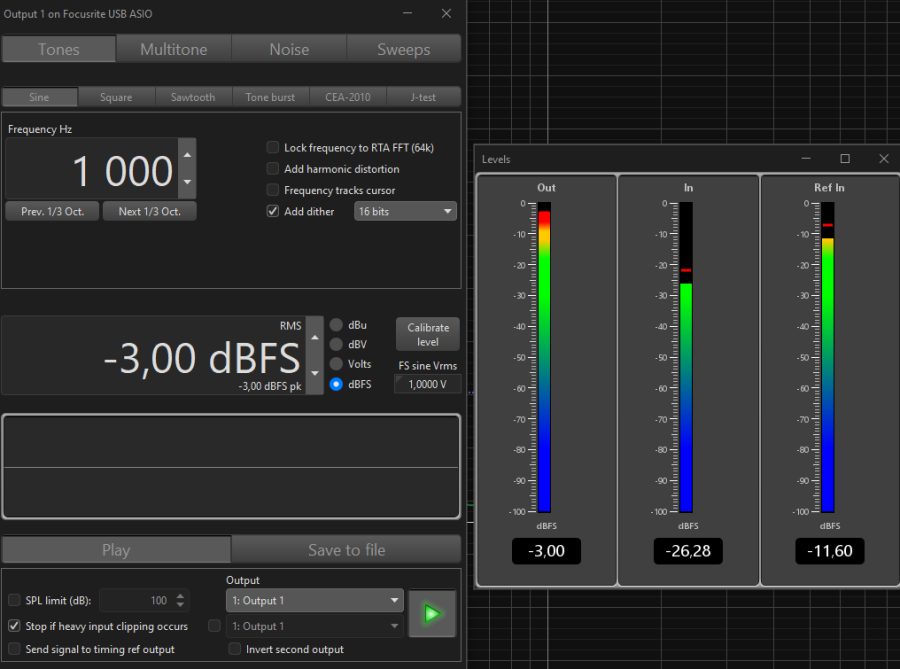Click the Ref In -11,60 readout
This screenshot has height=669, width=900.
pos(829,551)
